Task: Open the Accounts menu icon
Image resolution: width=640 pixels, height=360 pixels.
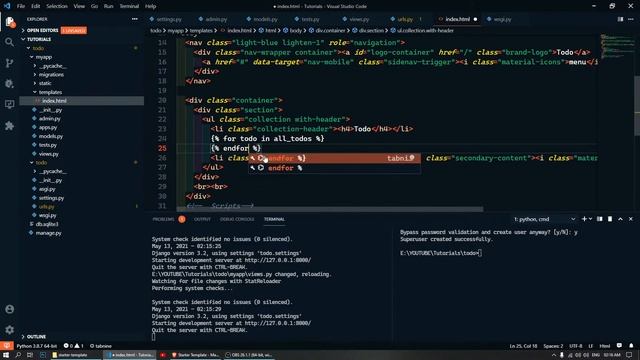Action: tap(9, 309)
